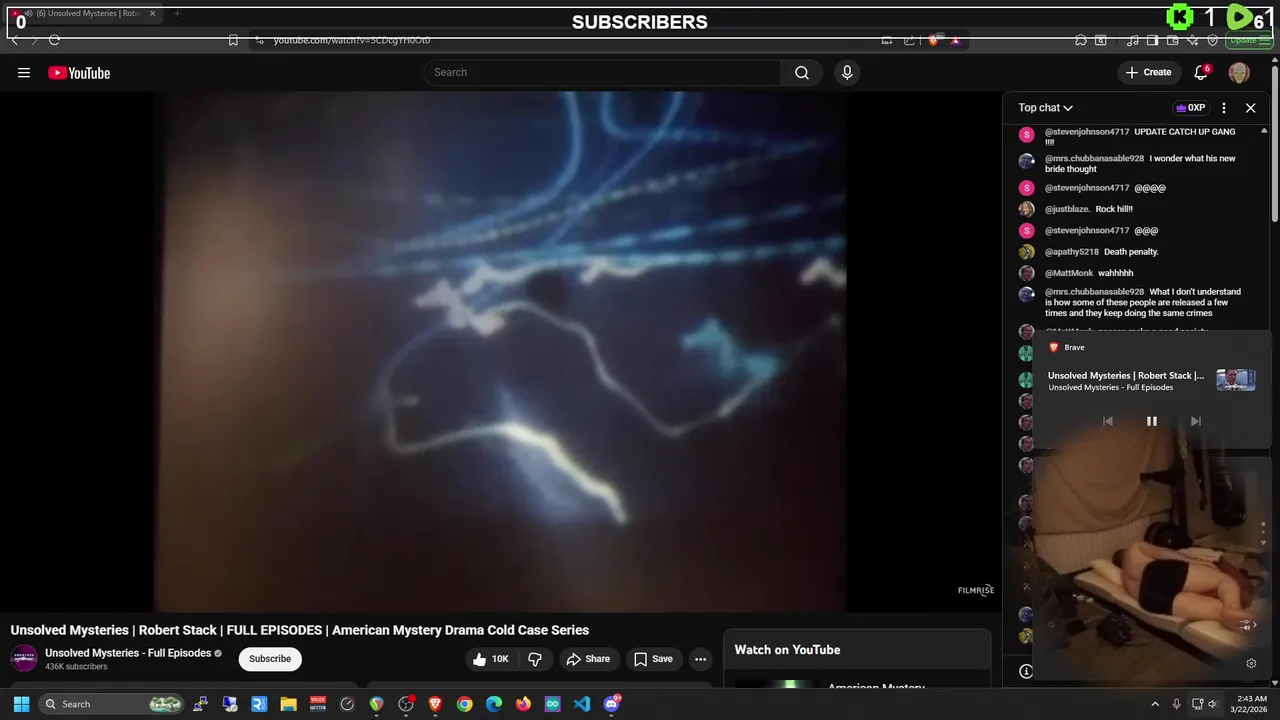Open the YouTube guide hamburger menu

pyautogui.click(x=24, y=72)
